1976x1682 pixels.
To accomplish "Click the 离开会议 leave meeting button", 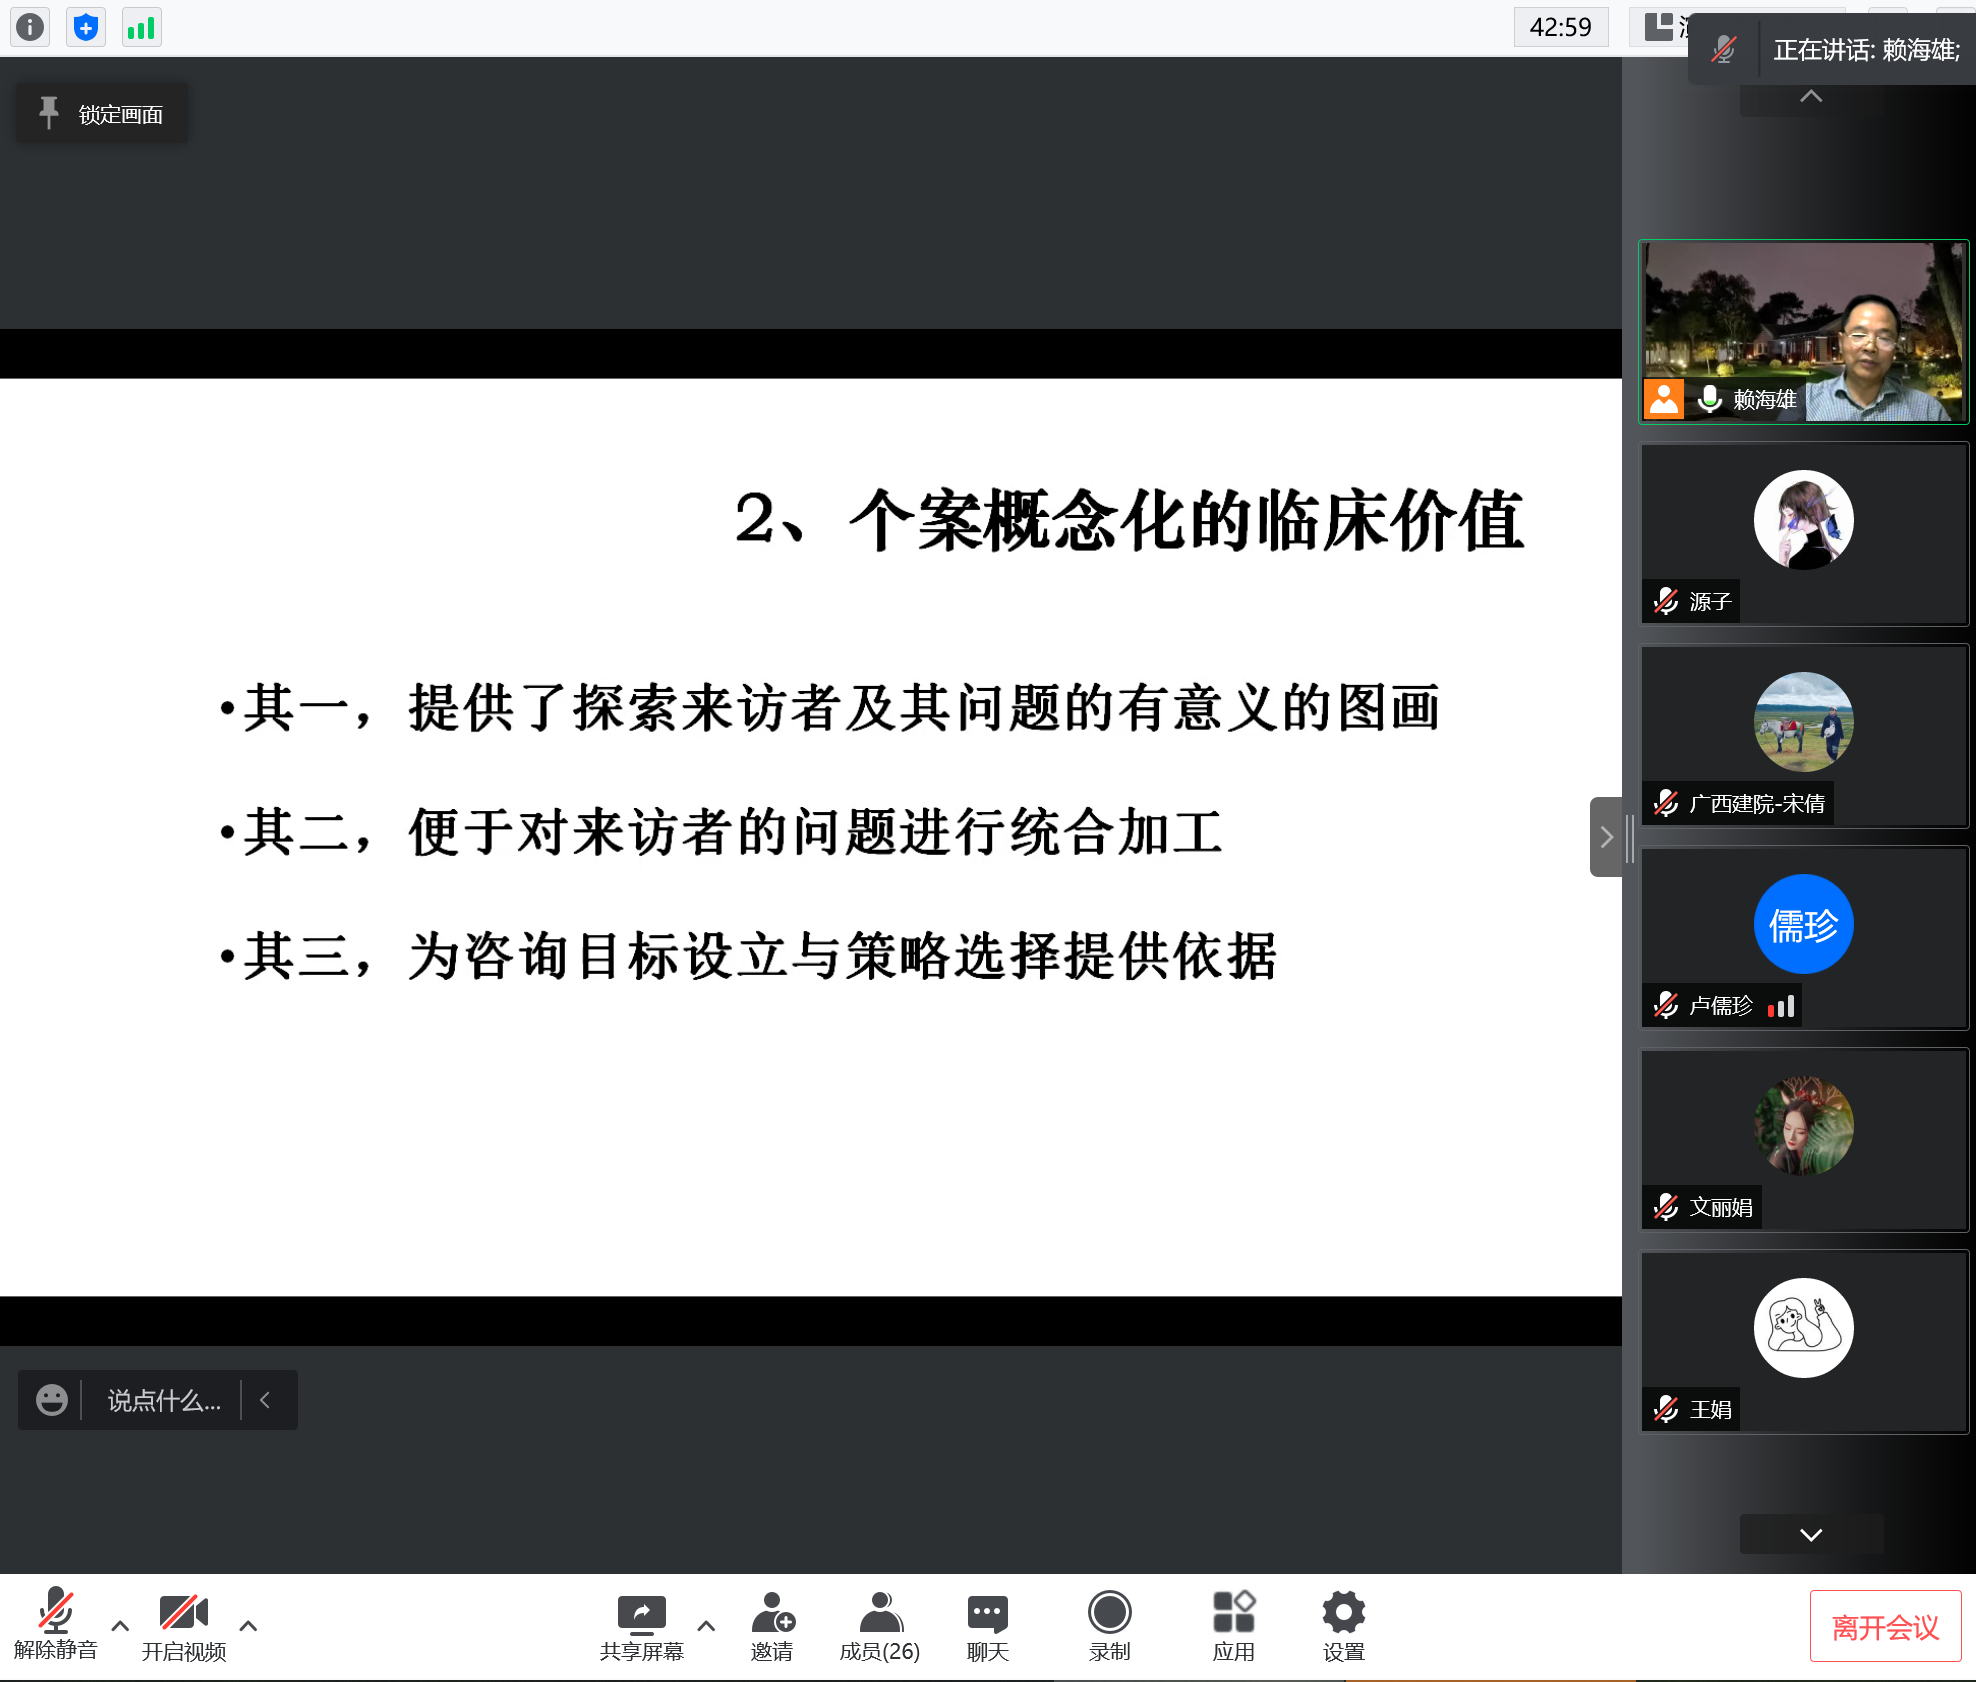I will 1885,1627.
